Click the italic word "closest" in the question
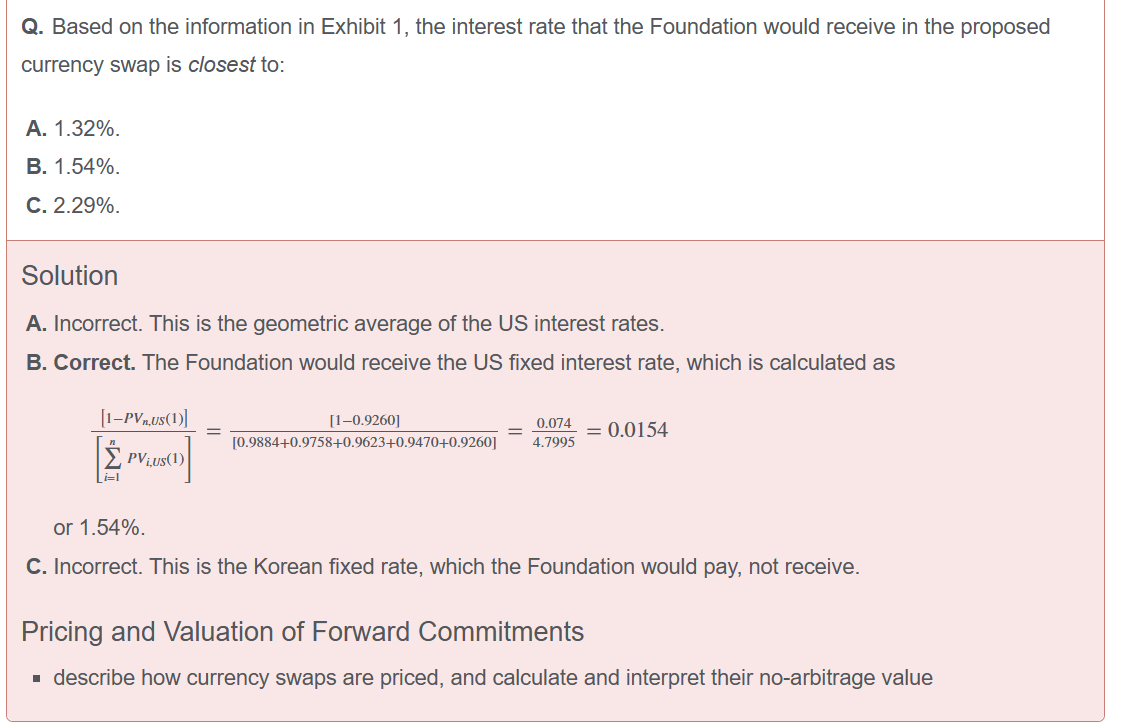The width and height of the screenshot is (1122, 728). (221, 65)
